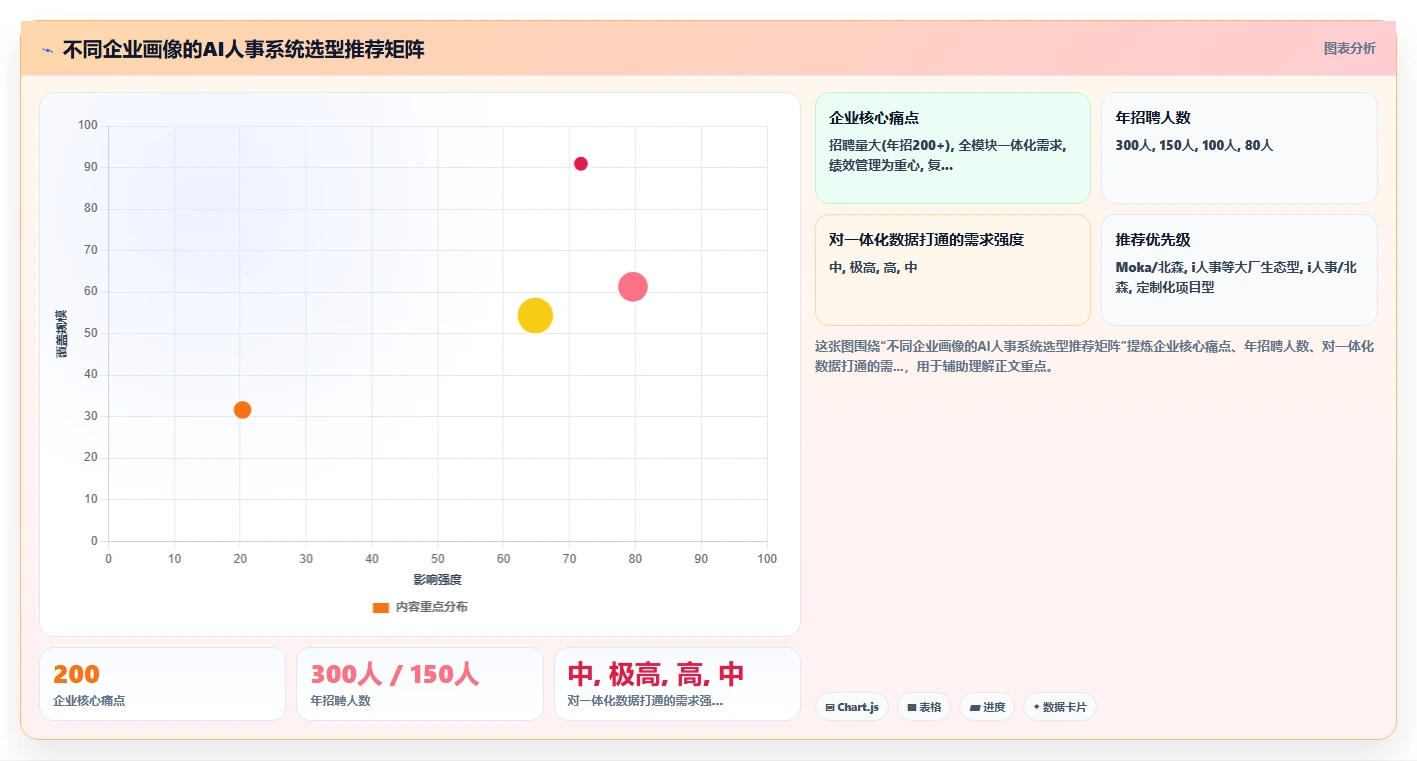The image size is (1417, 761).
Task: Open the 企业核心痛点 info card
Action: tap(953, 148)
